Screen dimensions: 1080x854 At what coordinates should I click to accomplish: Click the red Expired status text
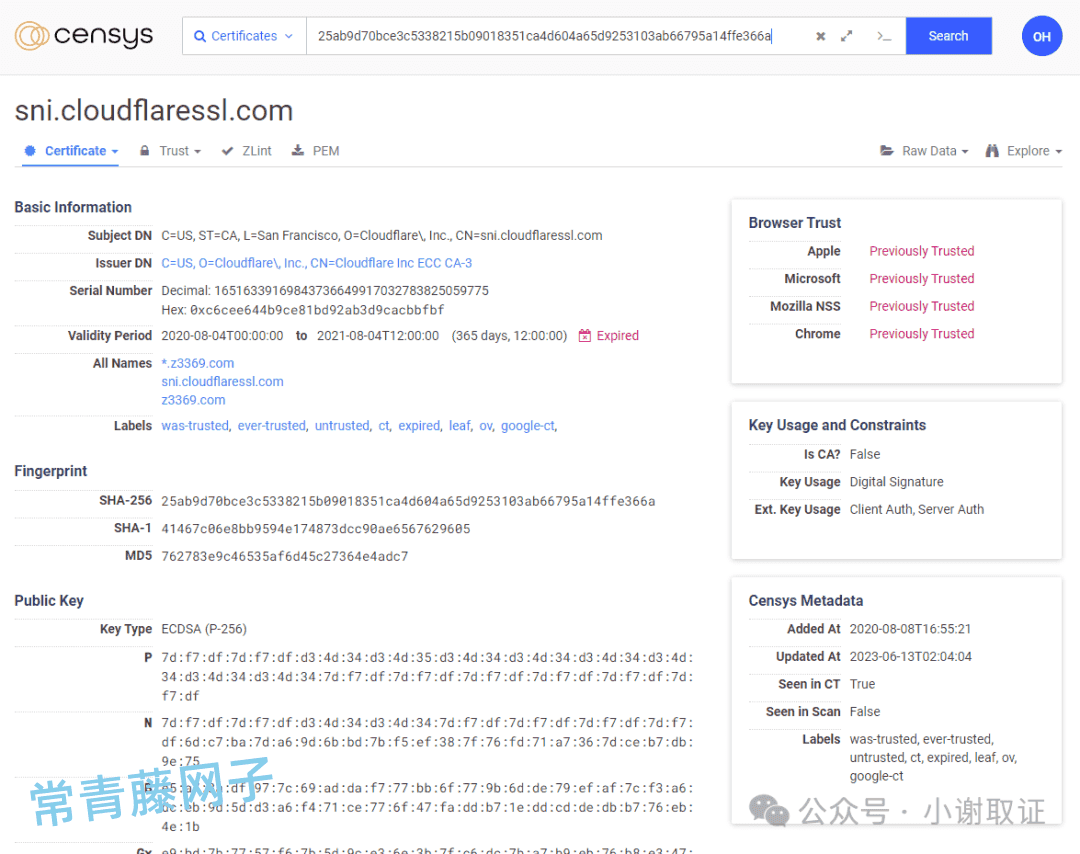pyautogui.click(x=618, y=335)
